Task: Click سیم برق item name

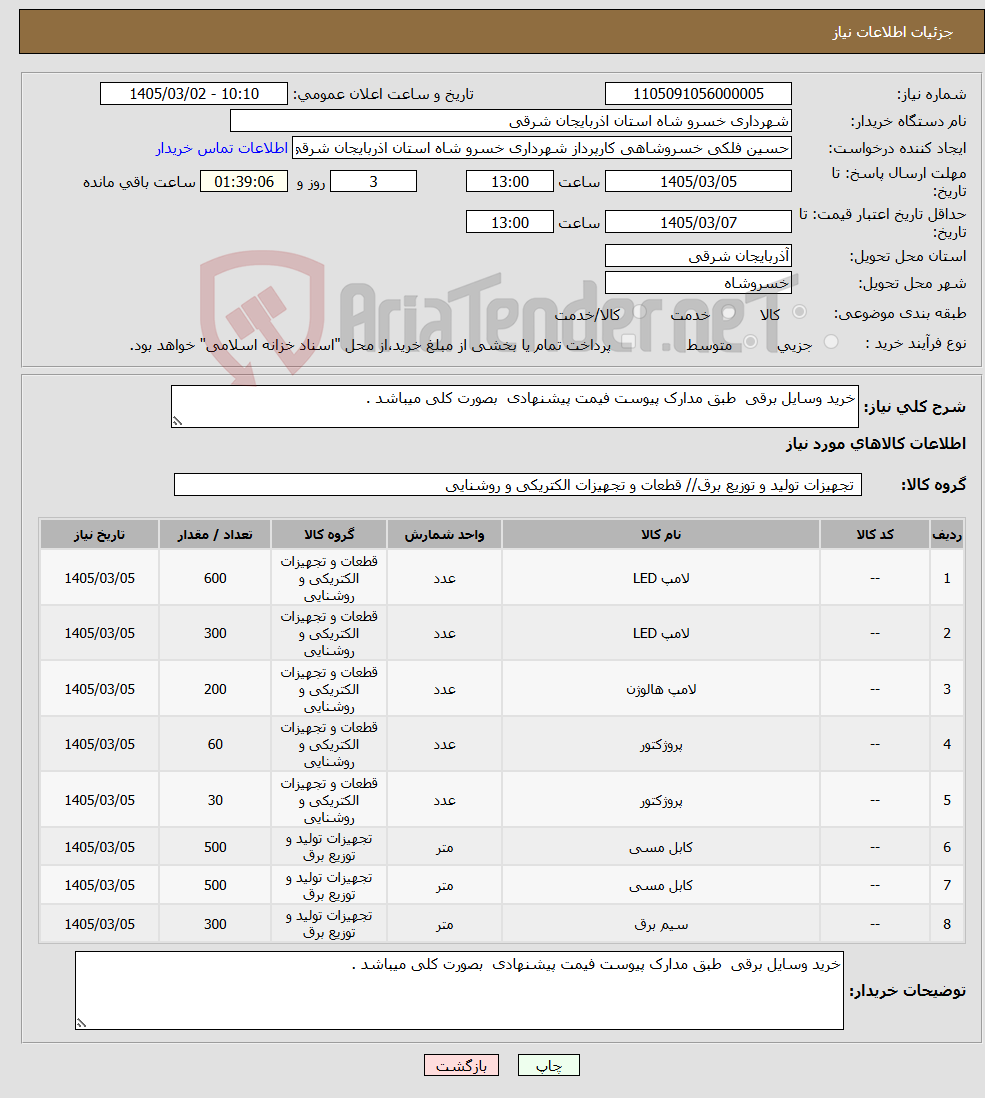Action: click(661, 924)
